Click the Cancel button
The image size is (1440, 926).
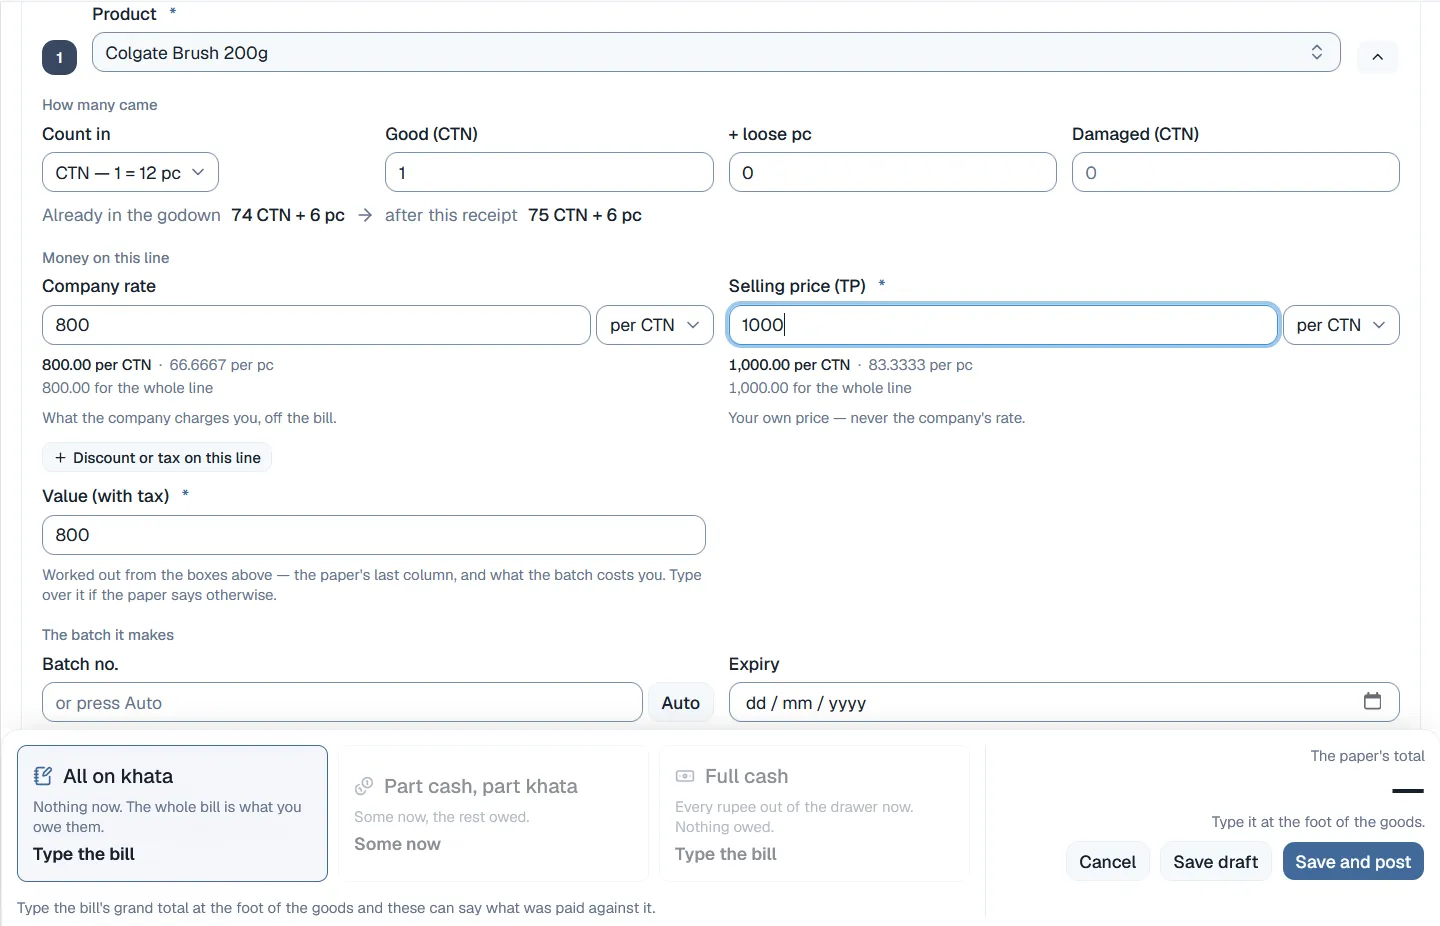tap(1108, 861)
